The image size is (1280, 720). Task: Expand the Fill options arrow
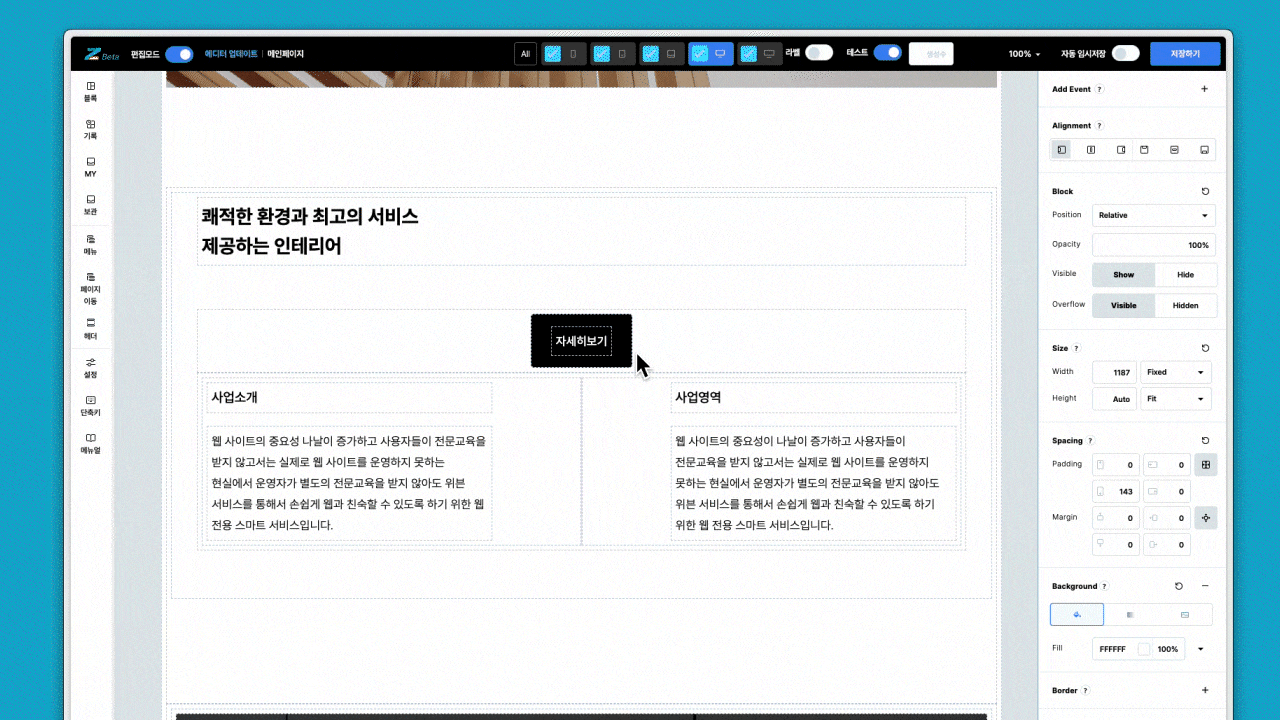click(x=1201, y=649)
